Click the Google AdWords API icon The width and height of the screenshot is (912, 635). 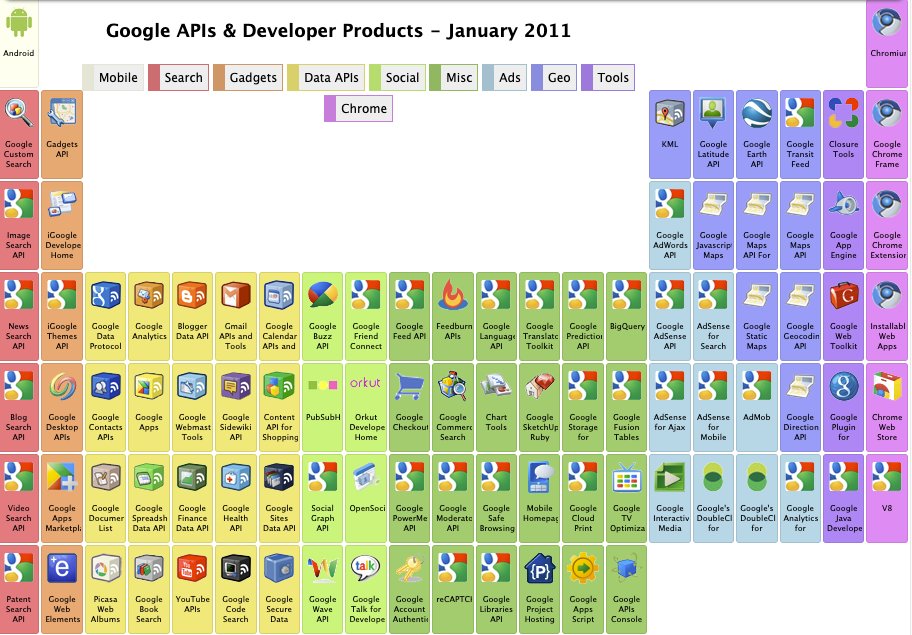point(669,224)
